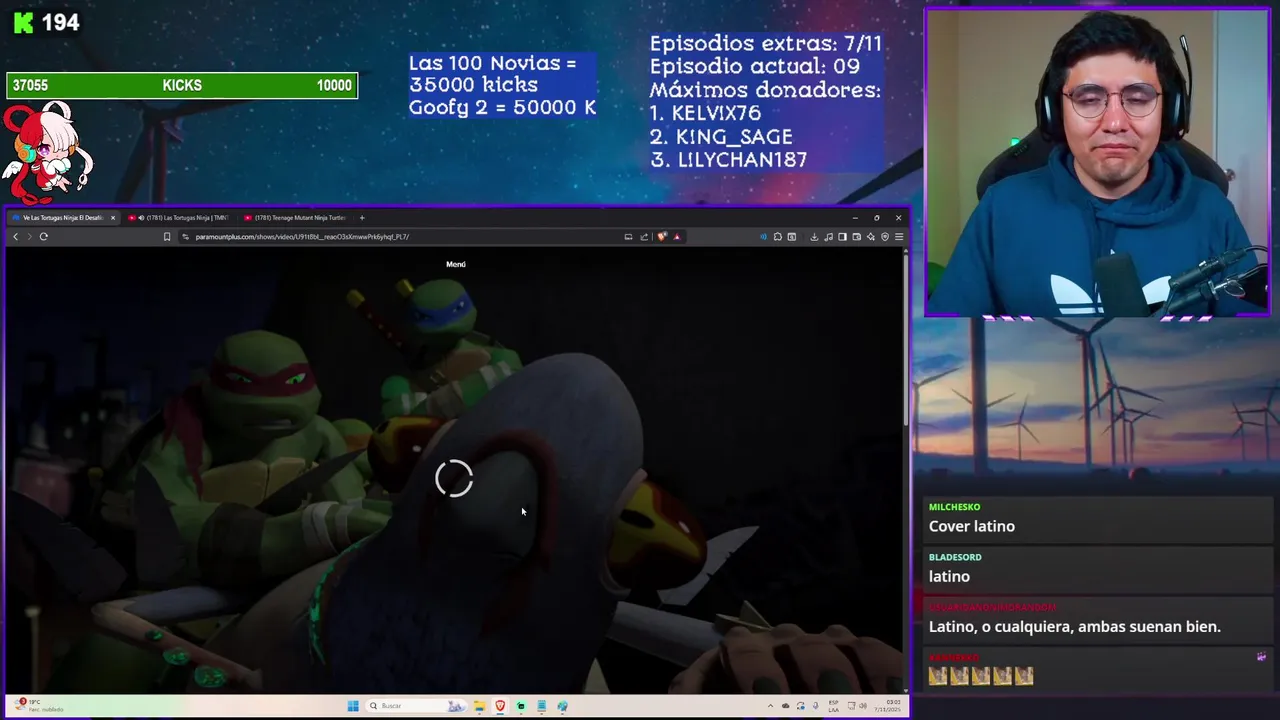This screenshot has width=1280, height=720.
Task: Open the green app icon in taskbar
Action: click(521, 706)
